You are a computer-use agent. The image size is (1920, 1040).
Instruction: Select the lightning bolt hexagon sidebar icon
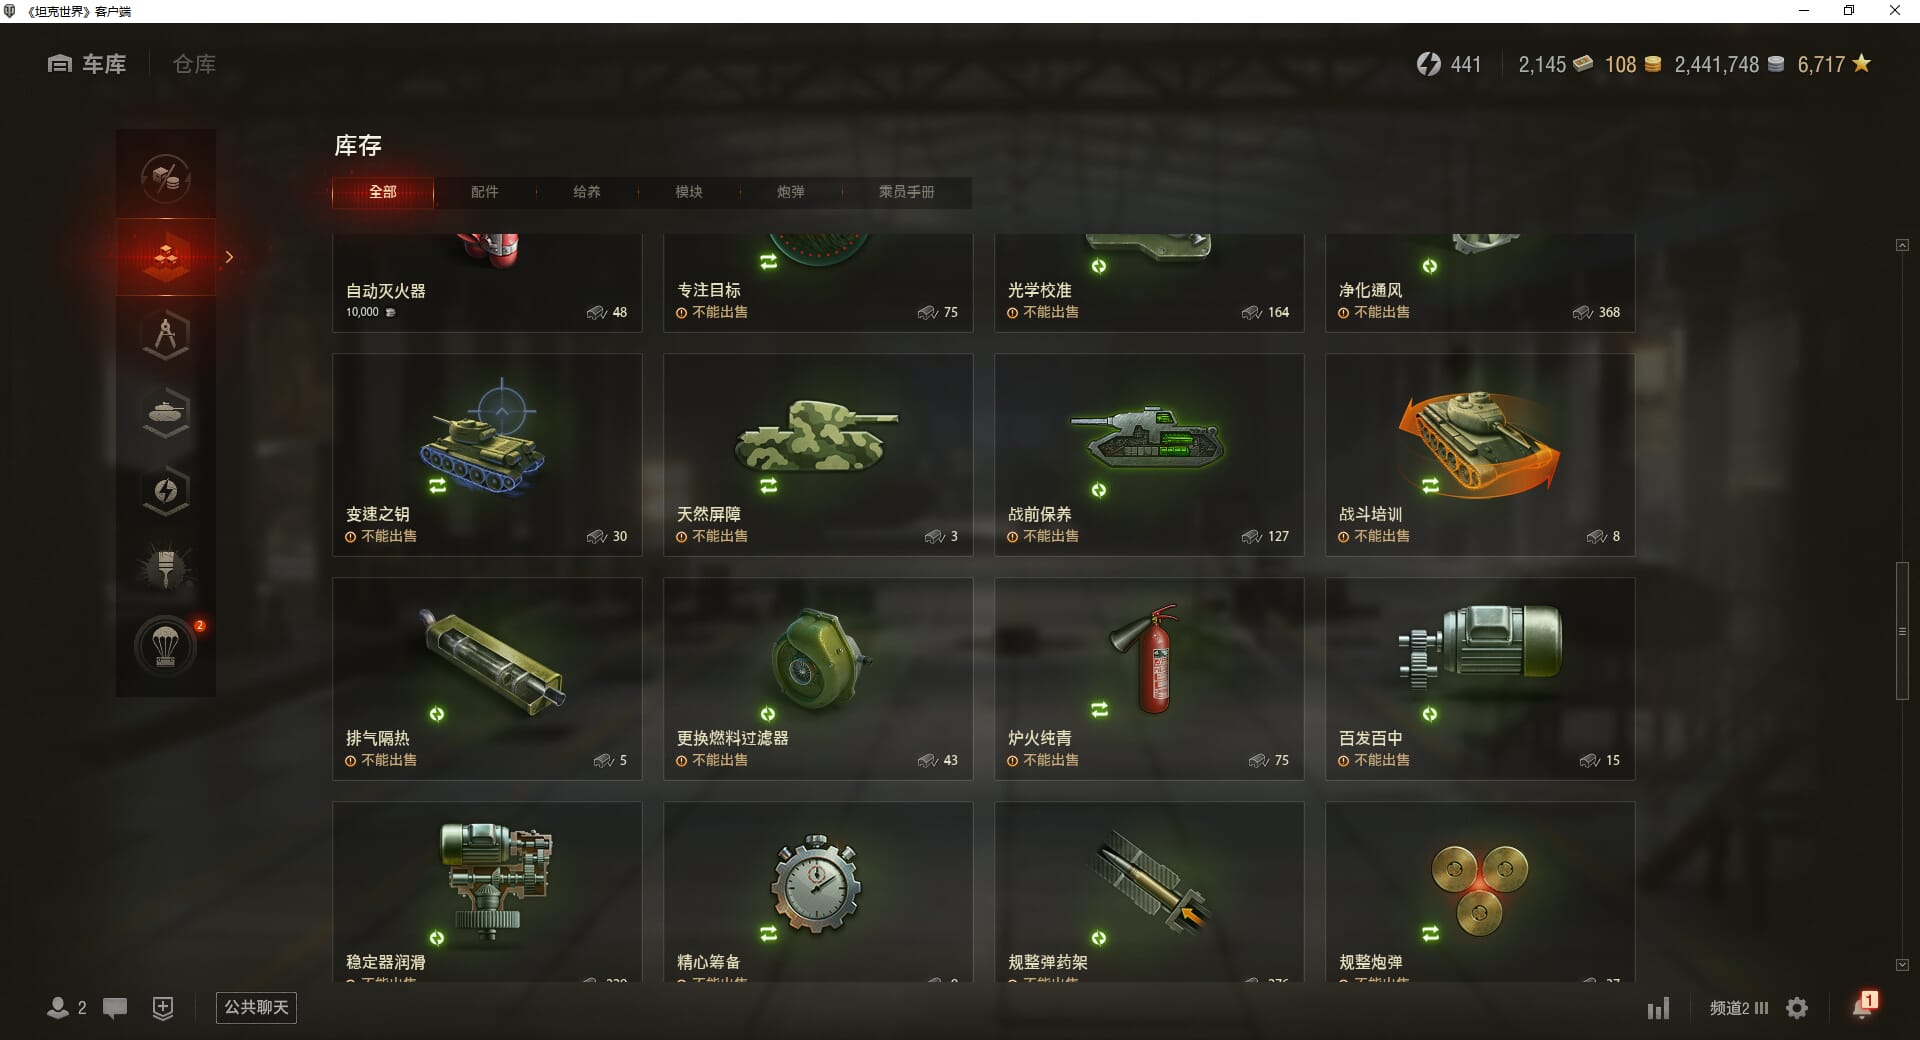[x=166, y=491]
